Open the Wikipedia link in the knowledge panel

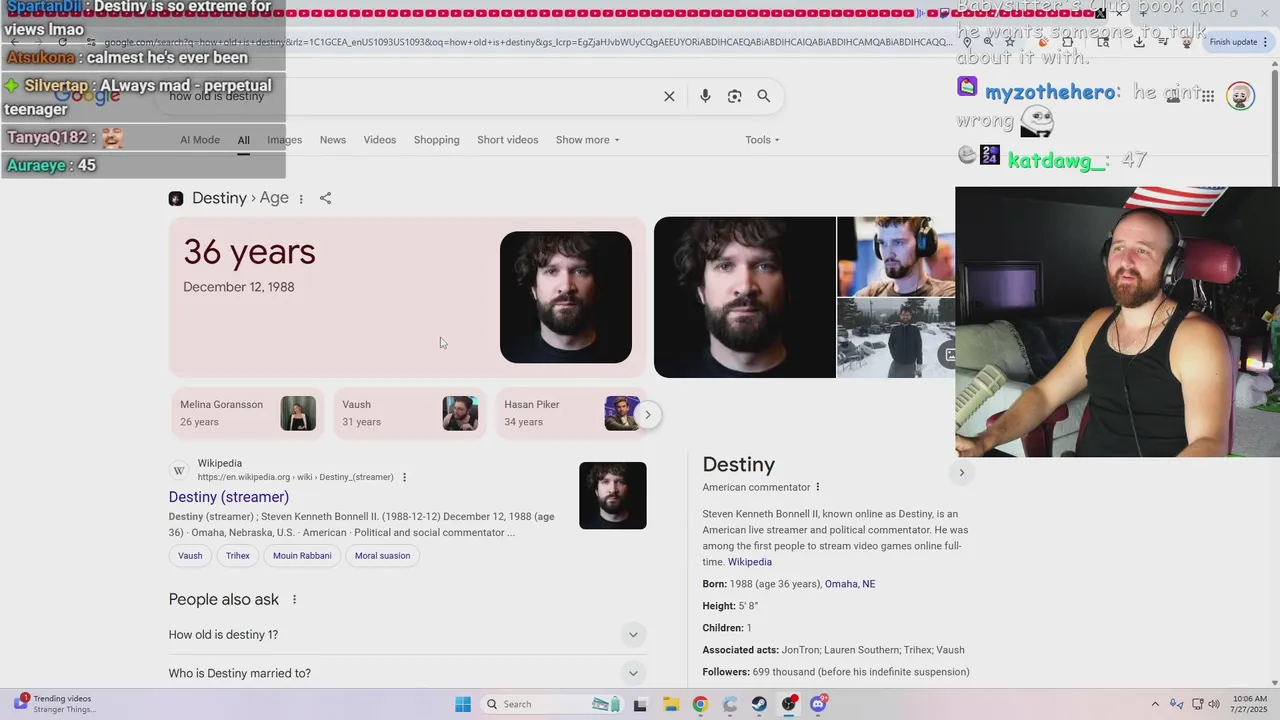[x=750, y=562]
